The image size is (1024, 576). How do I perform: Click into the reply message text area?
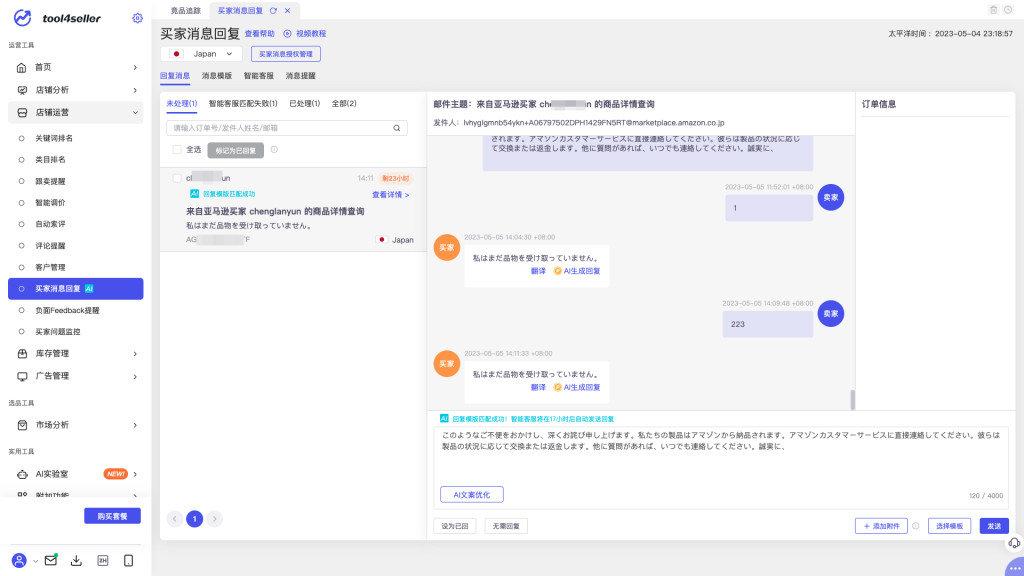click(x=721, y=455)
